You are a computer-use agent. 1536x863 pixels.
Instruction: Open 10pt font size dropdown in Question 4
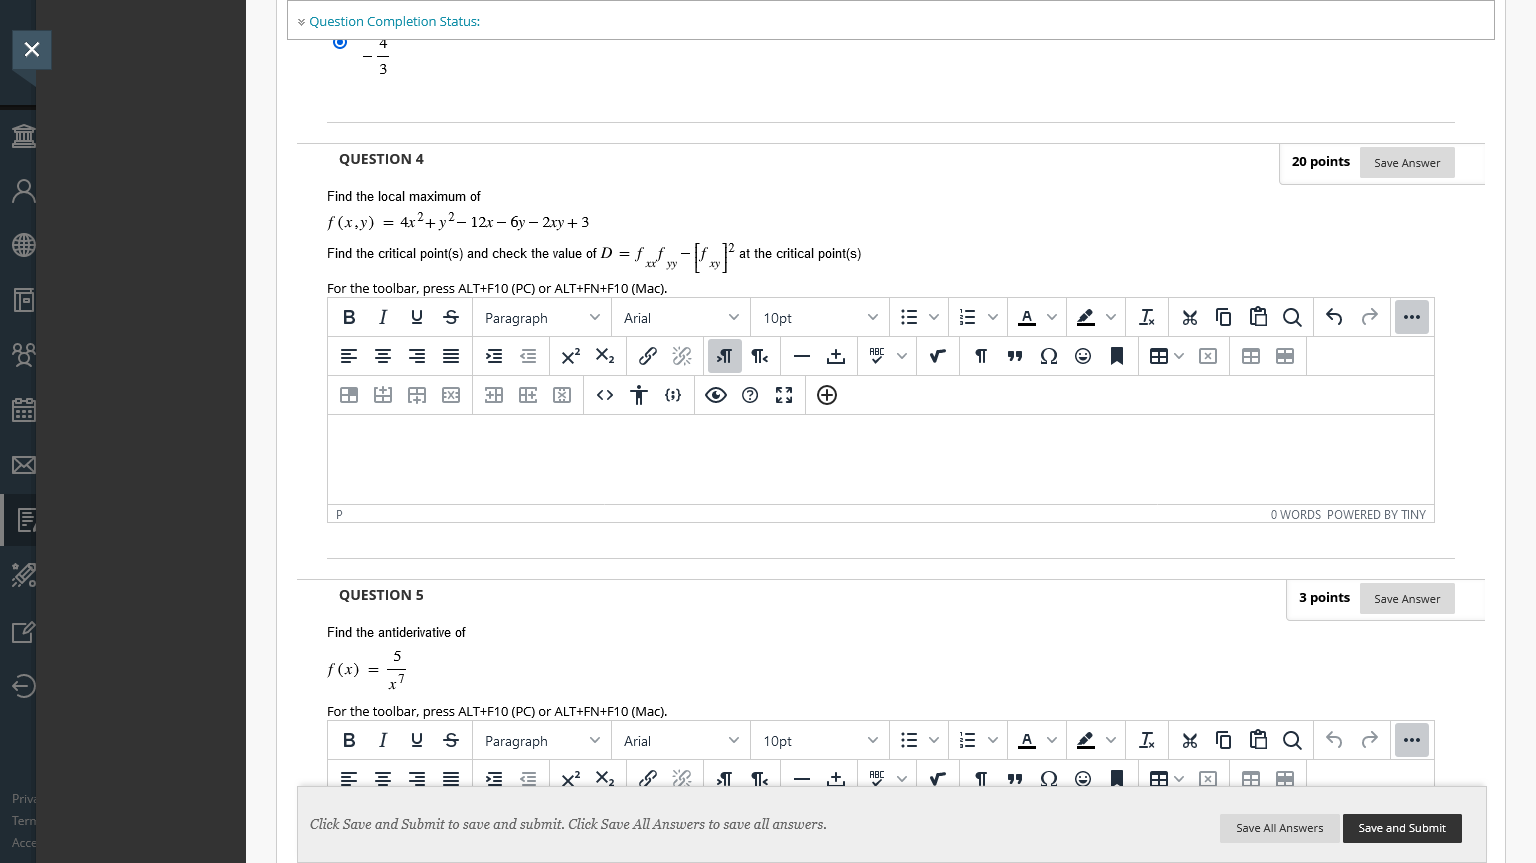tap(820, 318)
